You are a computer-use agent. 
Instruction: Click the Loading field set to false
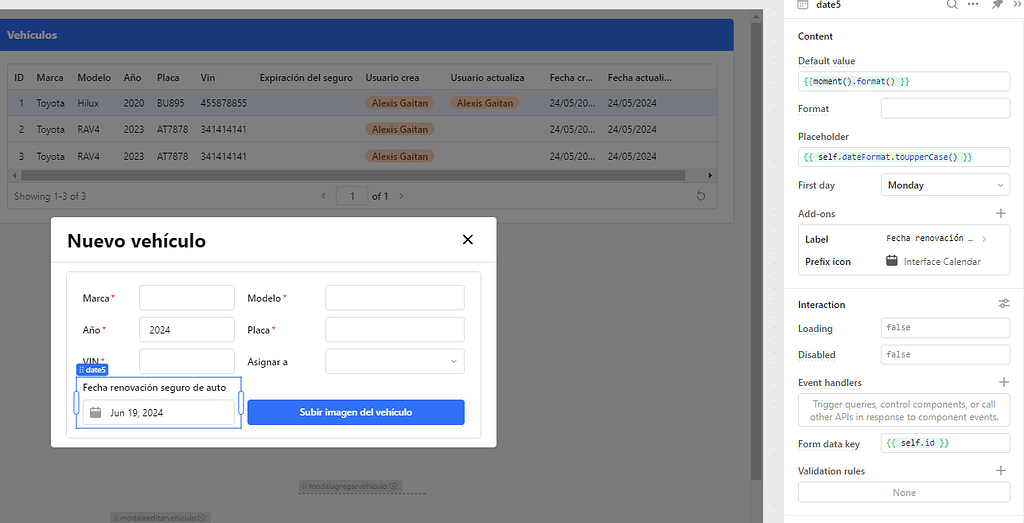point(945,328)
